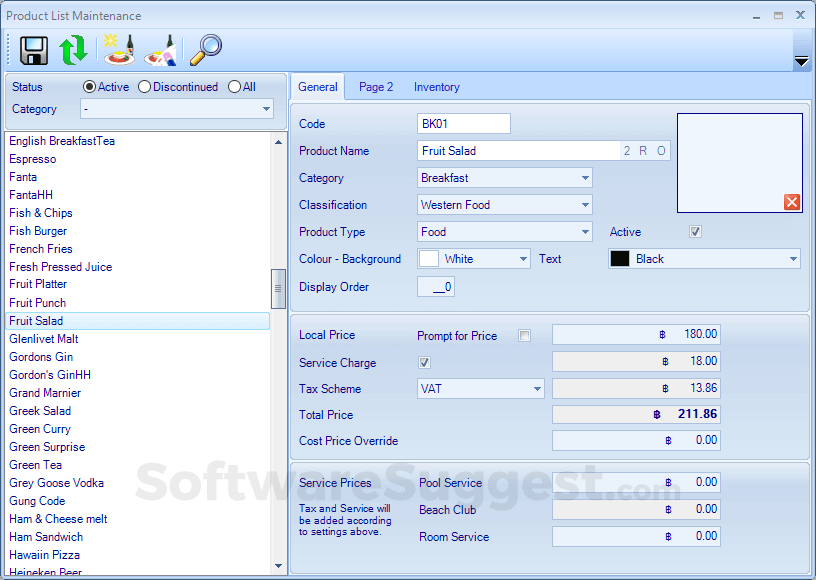Click the delete product eraser icon
This screenshot has height=580, width=816.
pos(161,50)
